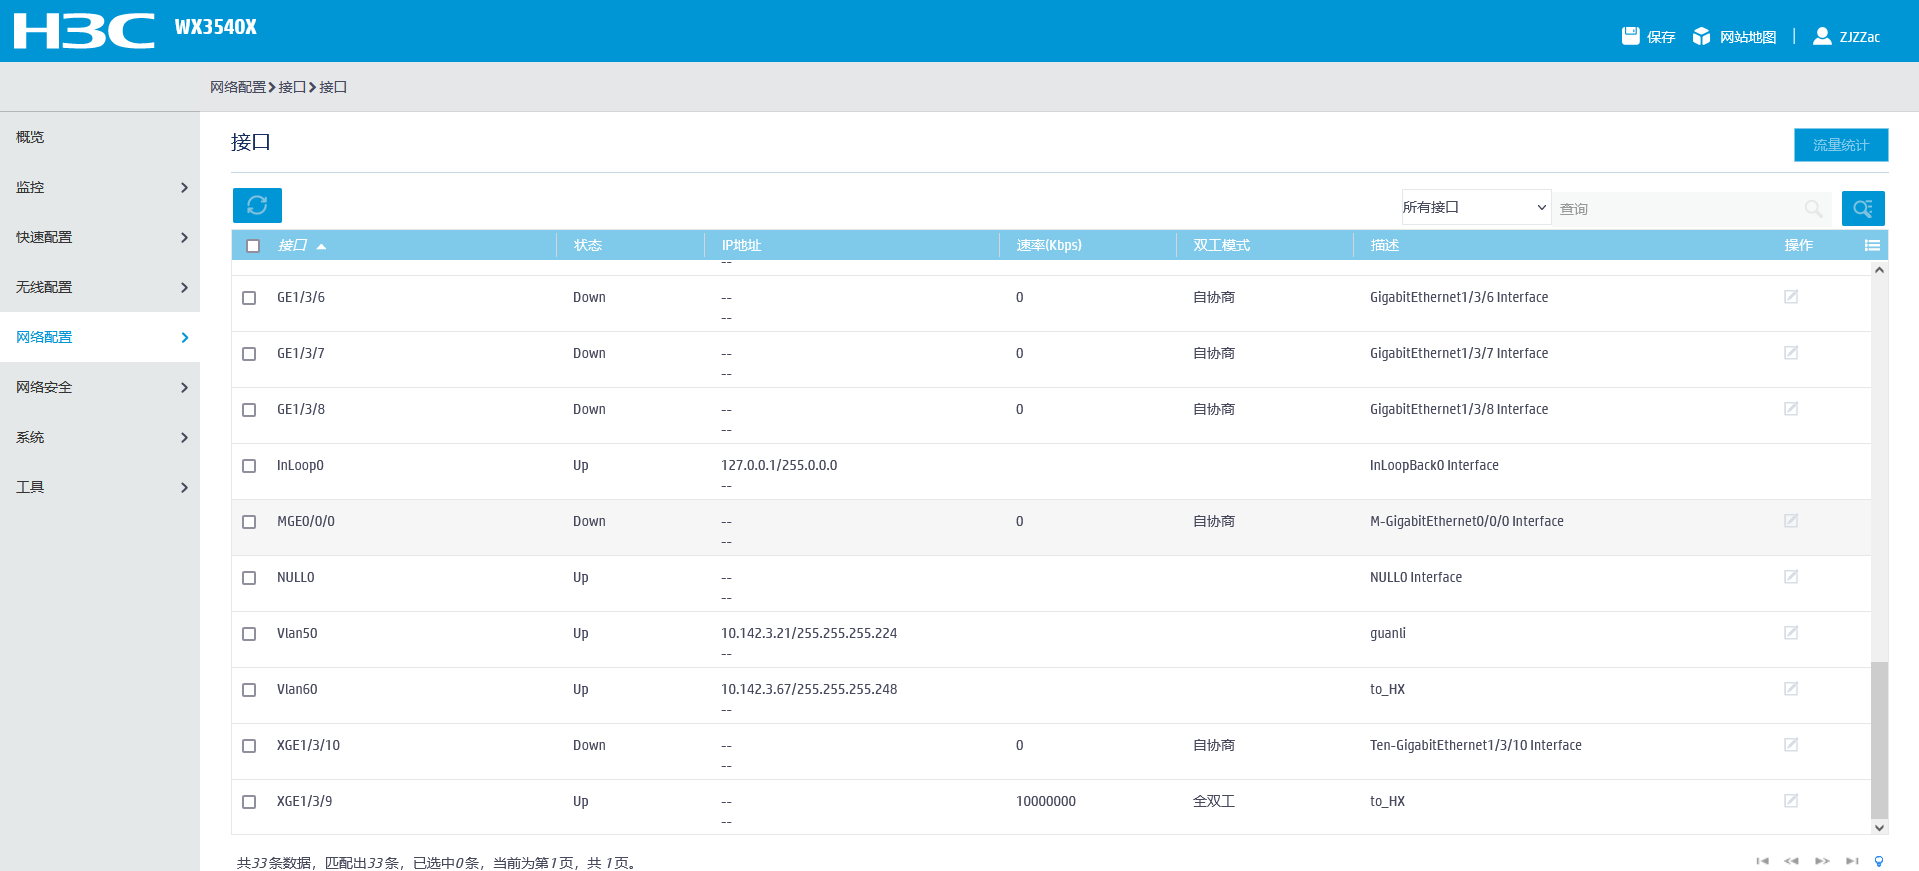Image resolution: width=1919 pixels, height=871 pixels.
Task: Click the magnifier icon in search field
Action: (1813, 208)
